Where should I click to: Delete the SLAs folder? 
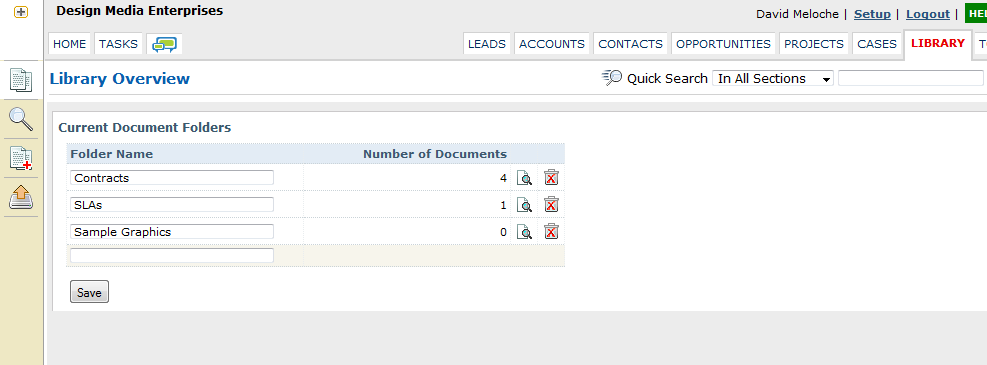pos(551,205)
